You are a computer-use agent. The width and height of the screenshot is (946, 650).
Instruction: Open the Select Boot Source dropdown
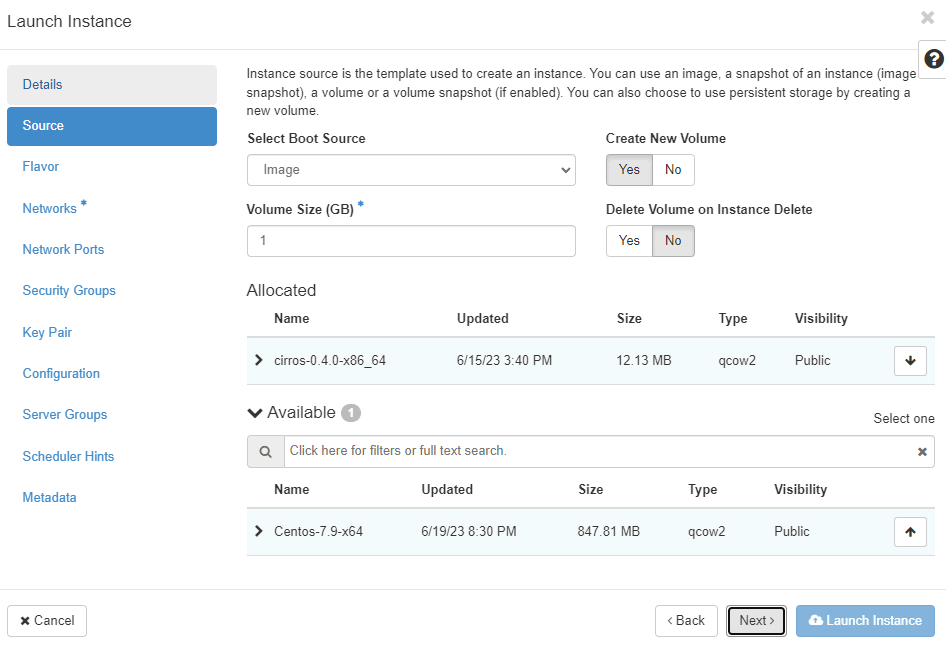[x=411, y=170]
